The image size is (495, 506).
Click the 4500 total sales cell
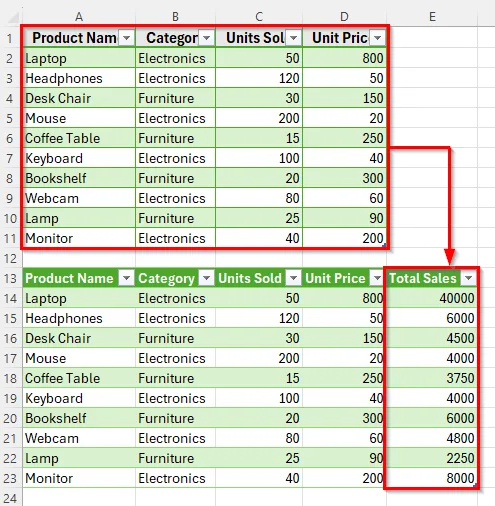432,338
